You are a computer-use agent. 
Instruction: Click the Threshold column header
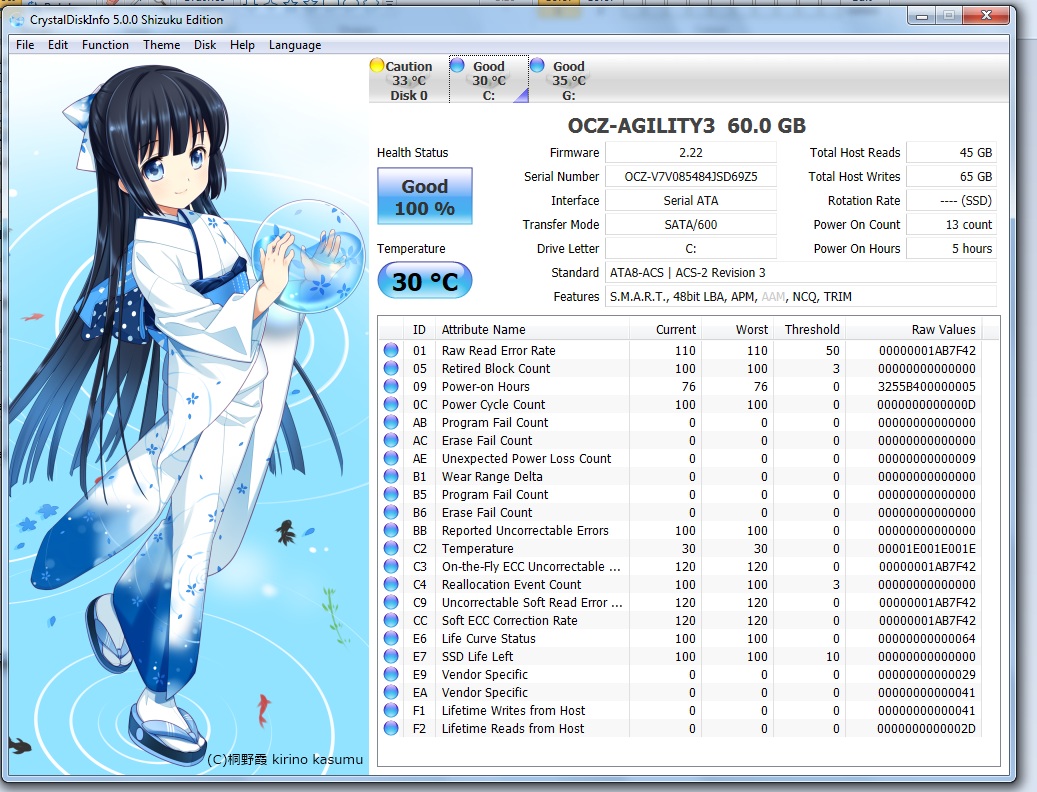[809, 329]
